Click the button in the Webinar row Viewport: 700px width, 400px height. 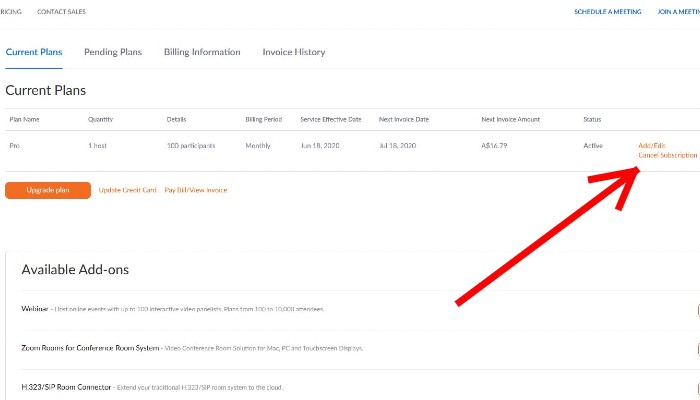pyautogui.click(x=696, y=309)
